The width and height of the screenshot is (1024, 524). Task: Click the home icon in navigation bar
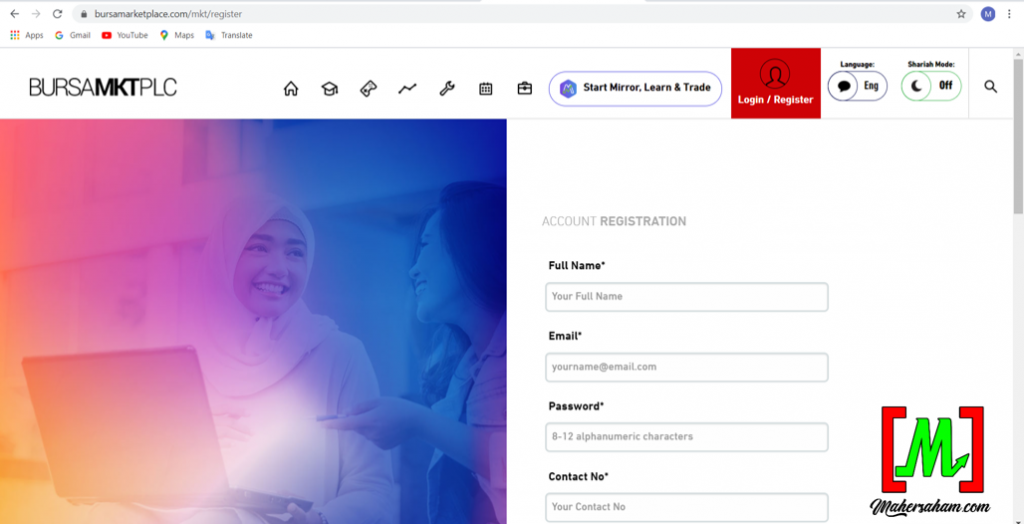coord(291,88)
